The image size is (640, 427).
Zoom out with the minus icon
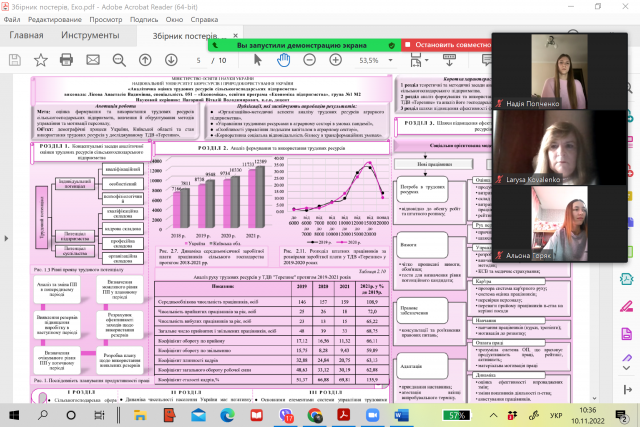point(309,60)
